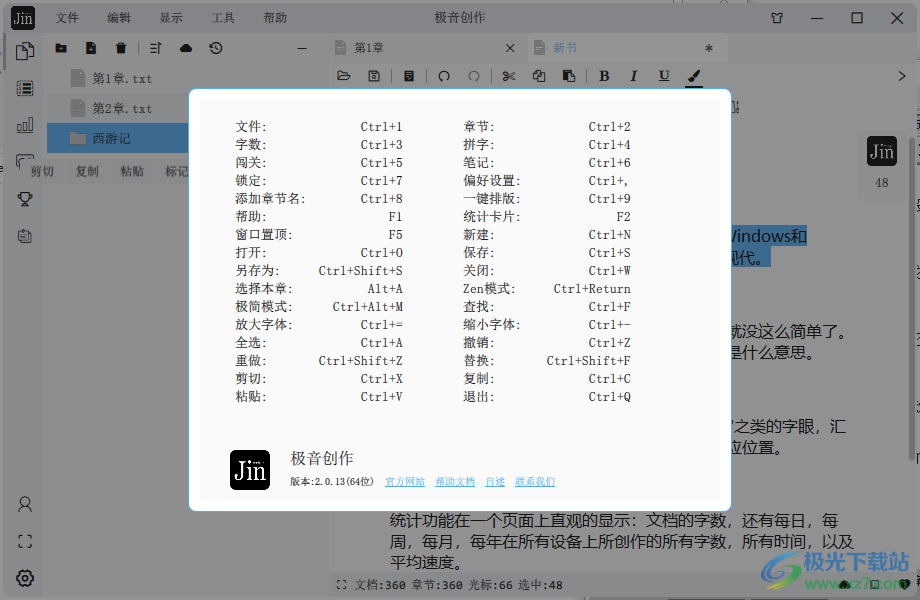
Task: Copy selection with toolbar icon
Action: 539,76
